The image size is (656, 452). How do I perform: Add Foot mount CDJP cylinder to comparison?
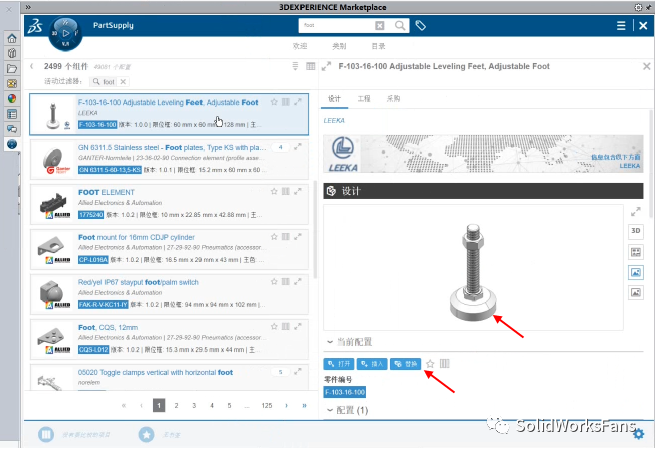[286, 236]
